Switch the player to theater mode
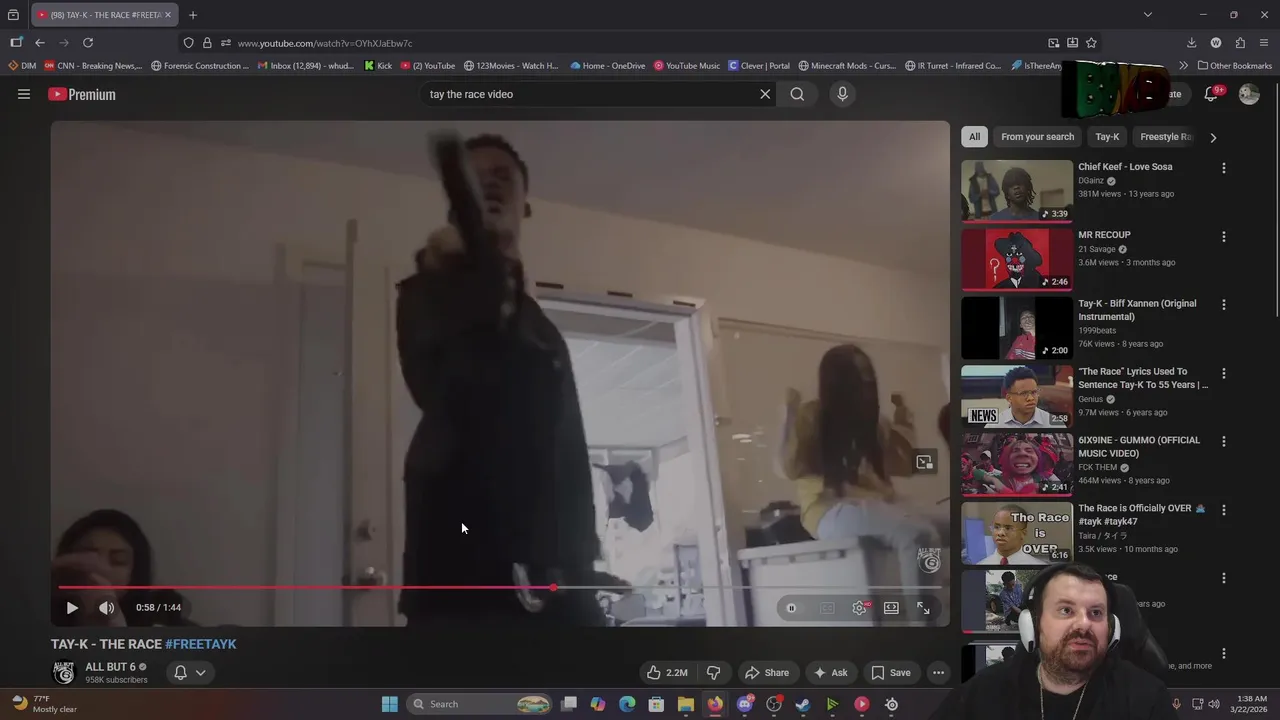1280x720 pixels. (891, 608)
